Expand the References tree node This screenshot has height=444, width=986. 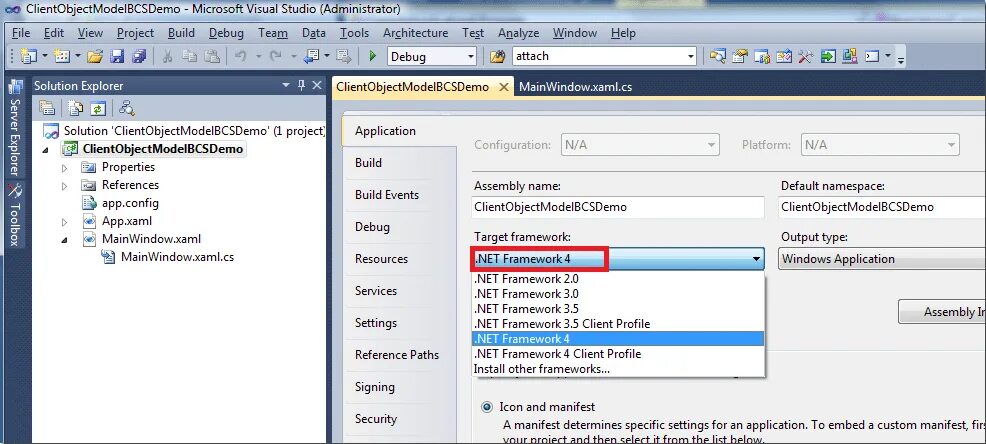click(x=64, y=186)
